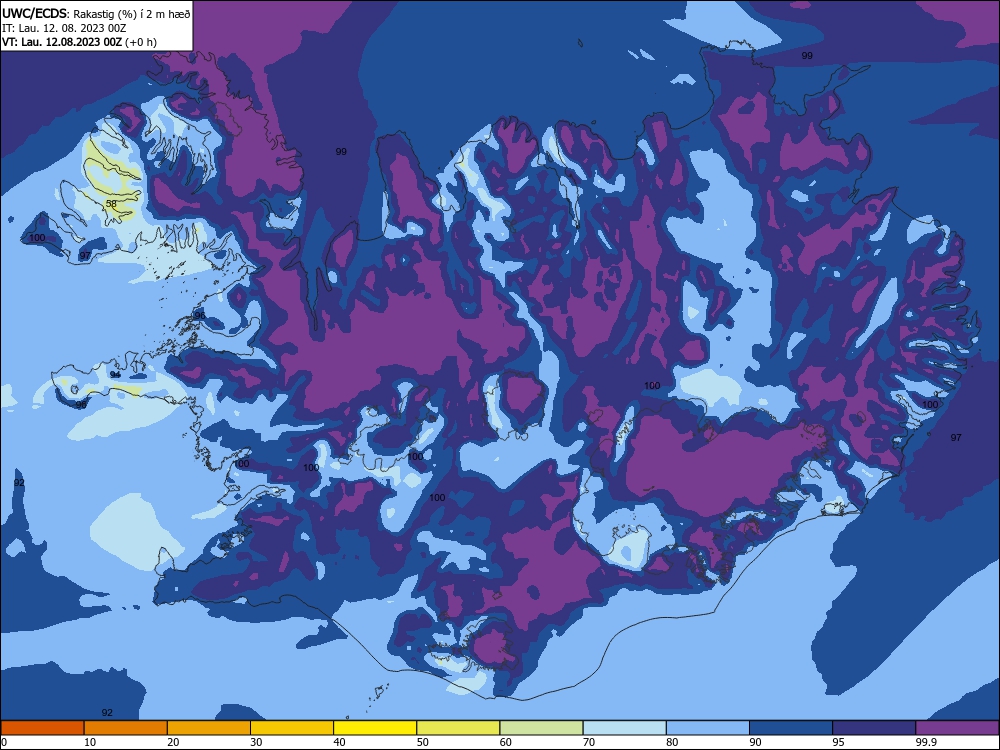
Task: Click the legend tick label '20'
Action: [173, 742]
